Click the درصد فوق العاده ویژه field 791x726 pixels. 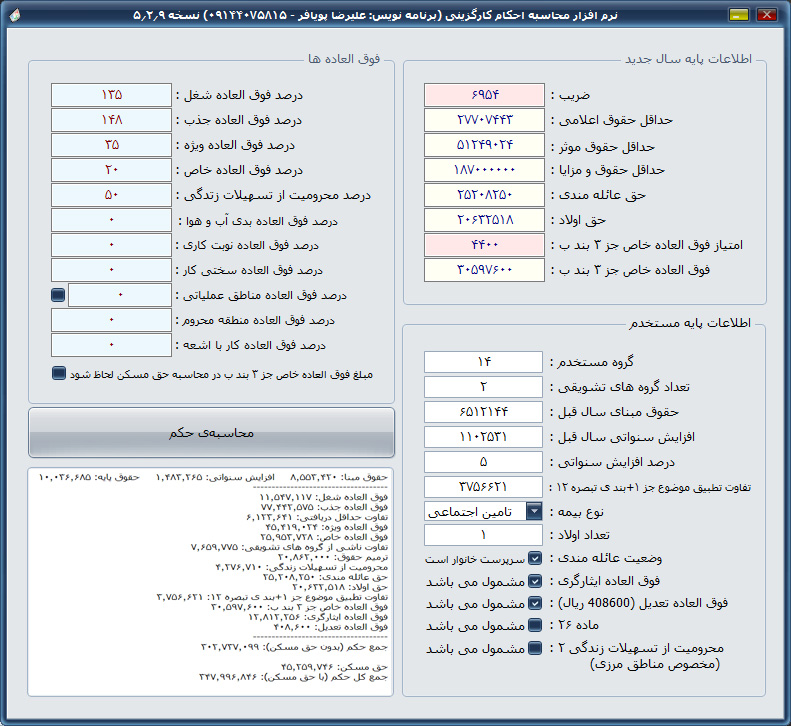pos(111,145)
